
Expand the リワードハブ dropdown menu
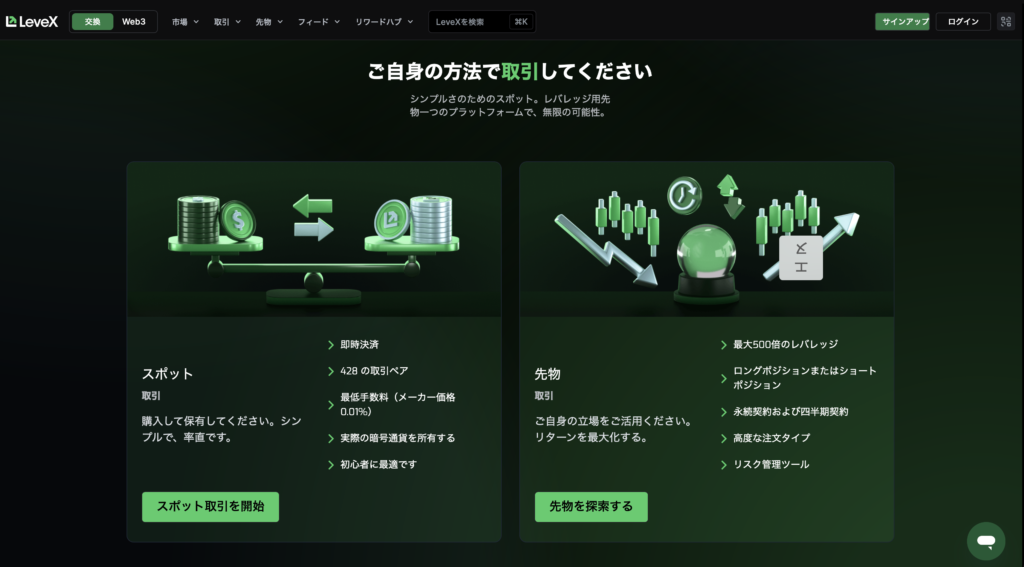384,22
